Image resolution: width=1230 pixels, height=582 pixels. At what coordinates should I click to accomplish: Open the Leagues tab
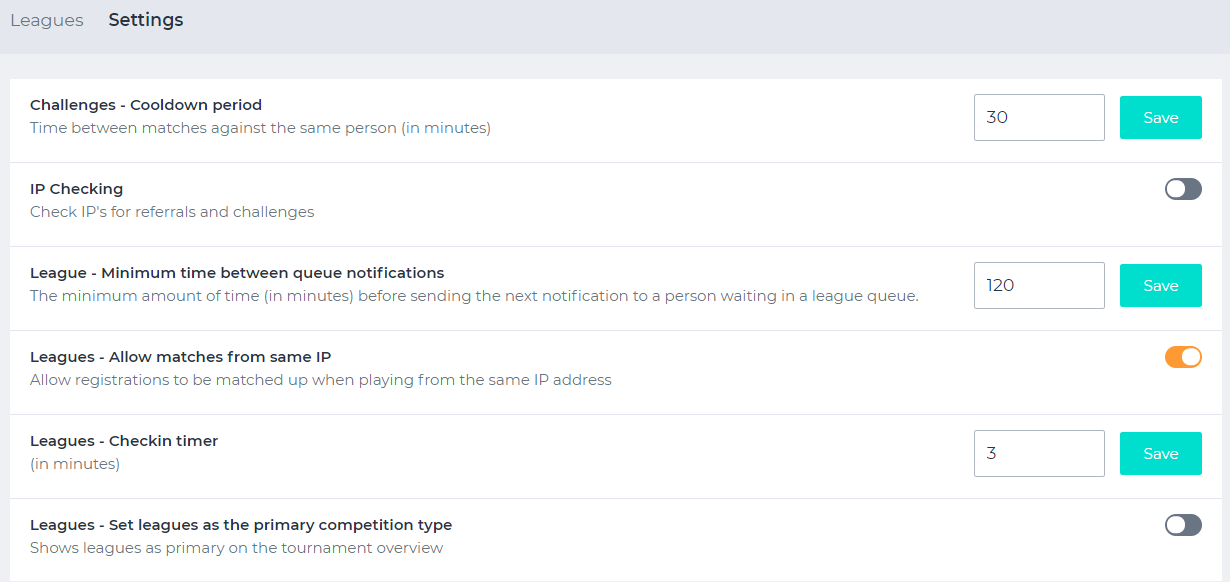[47, 20]
